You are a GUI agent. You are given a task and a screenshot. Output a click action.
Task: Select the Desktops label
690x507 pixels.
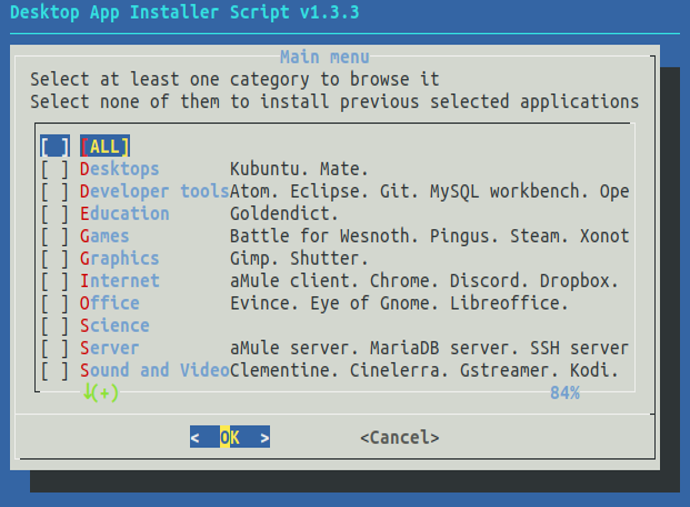click(119, 169)
